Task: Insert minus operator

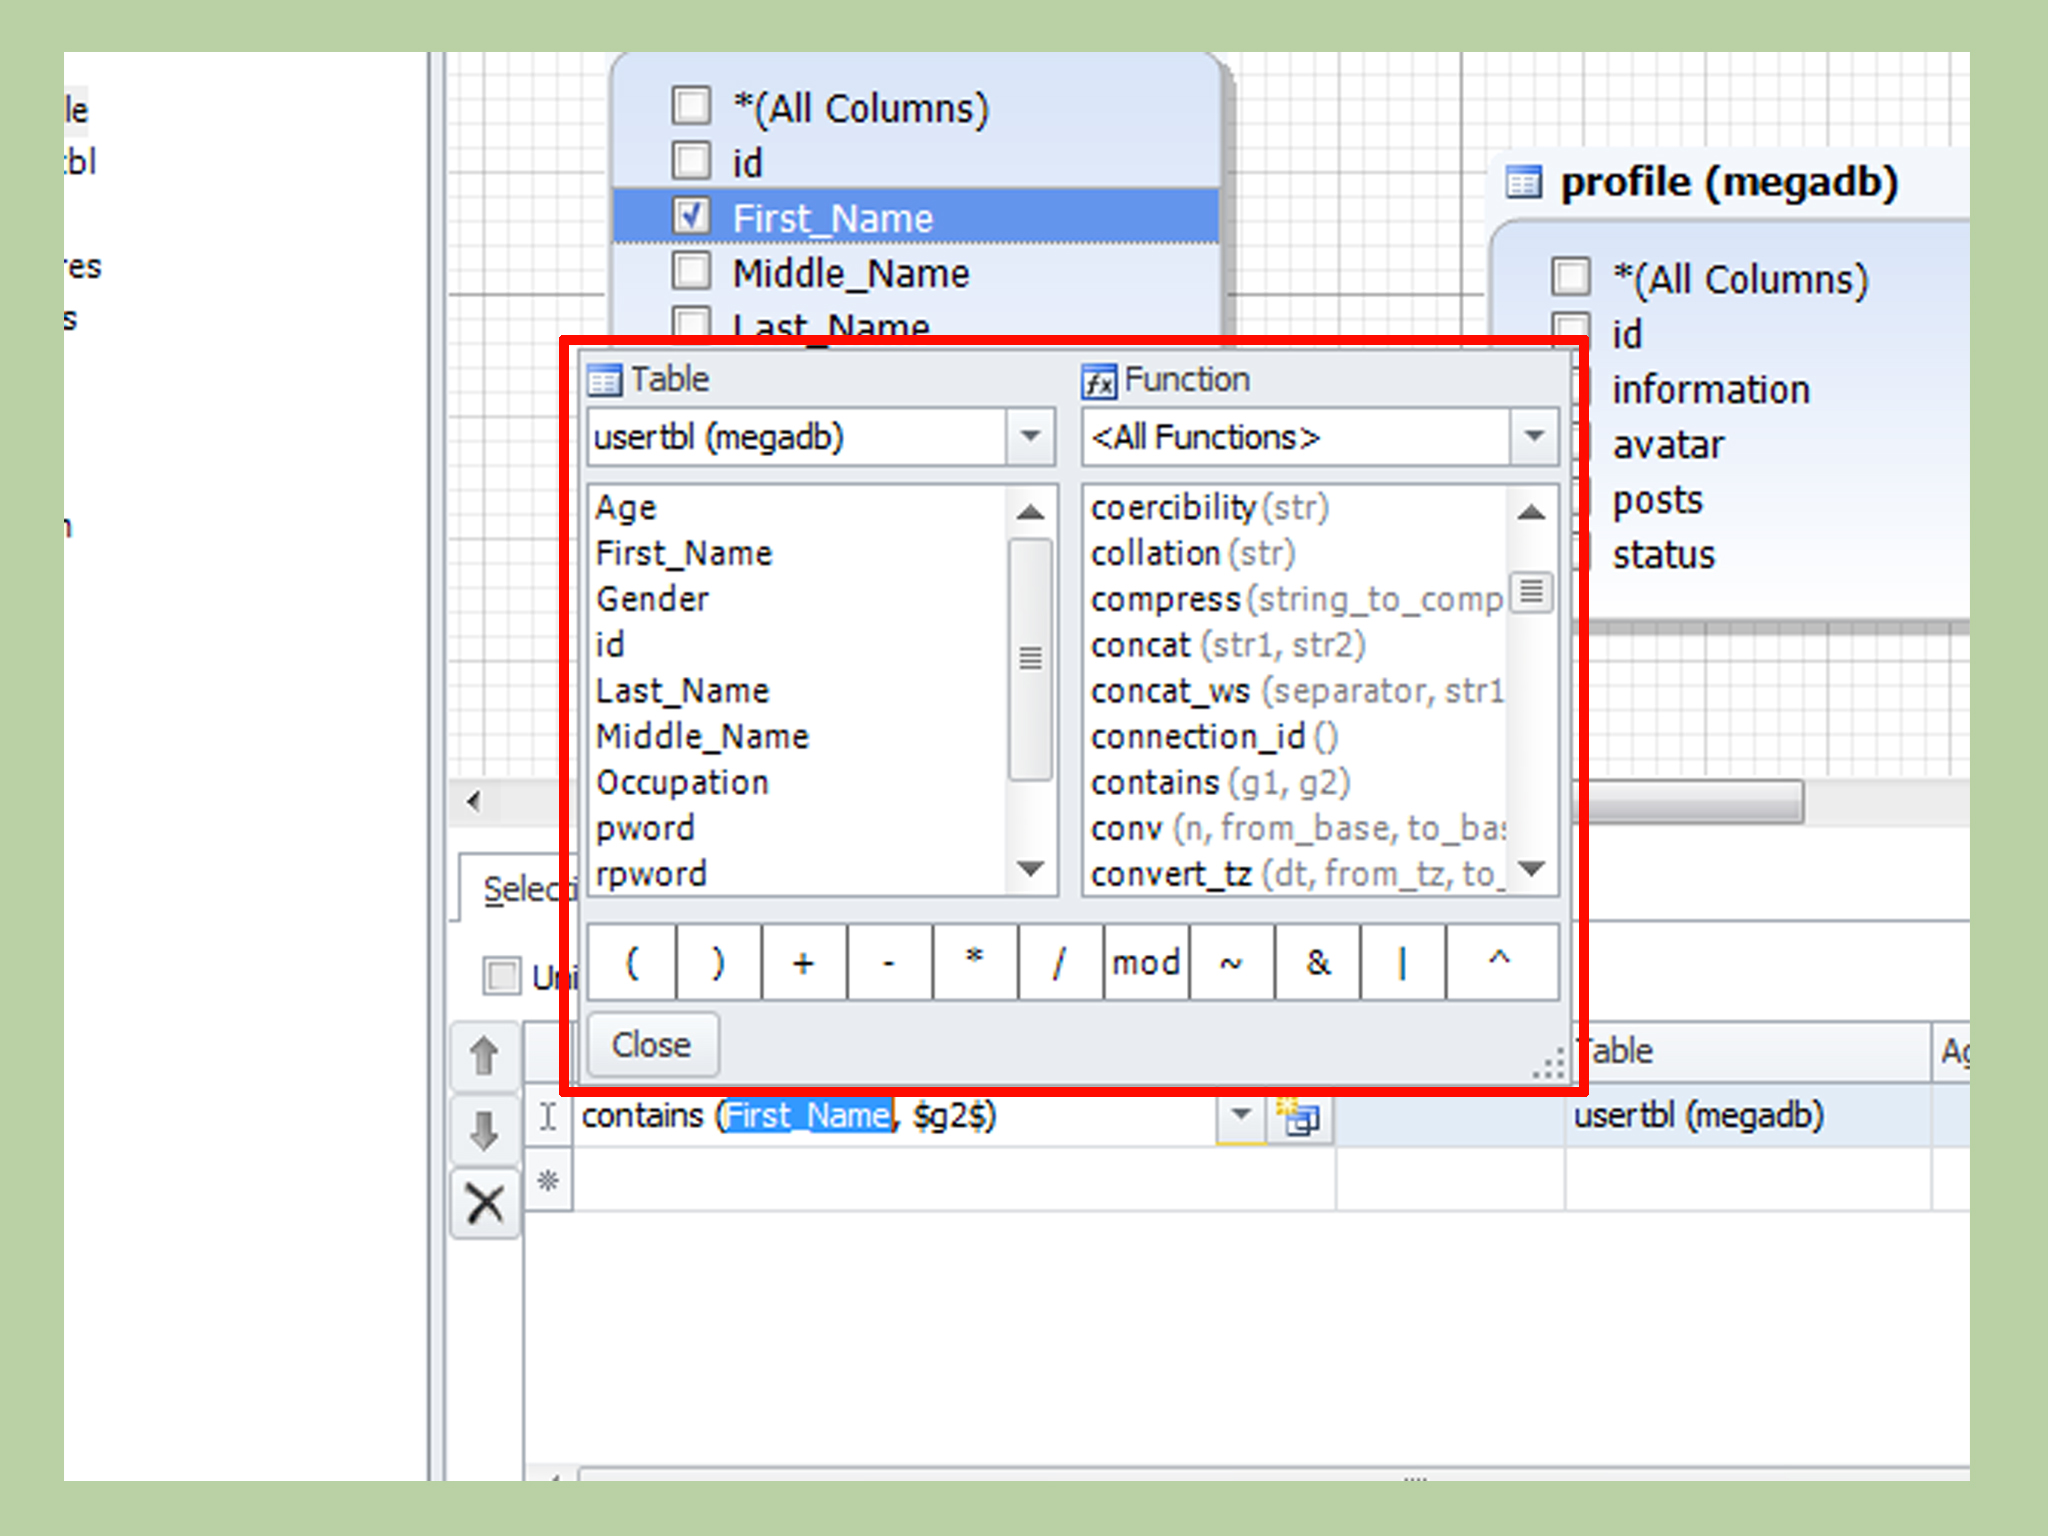Action: point(889,963)
